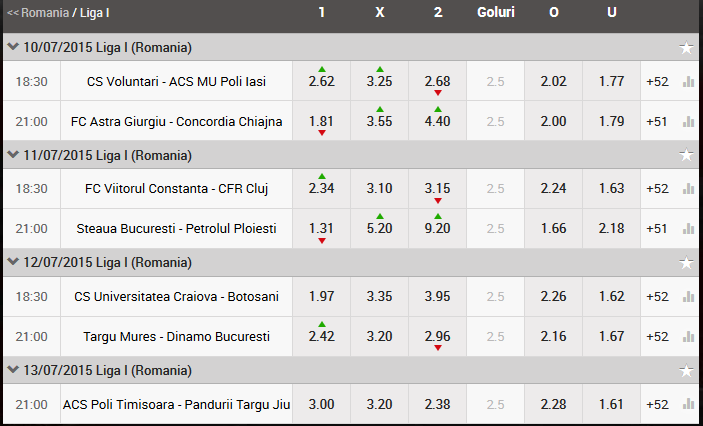Star the 12/07/2015 Liga I group
The image size is (703, 426).
pyautogui.click(x=686, y=263)
